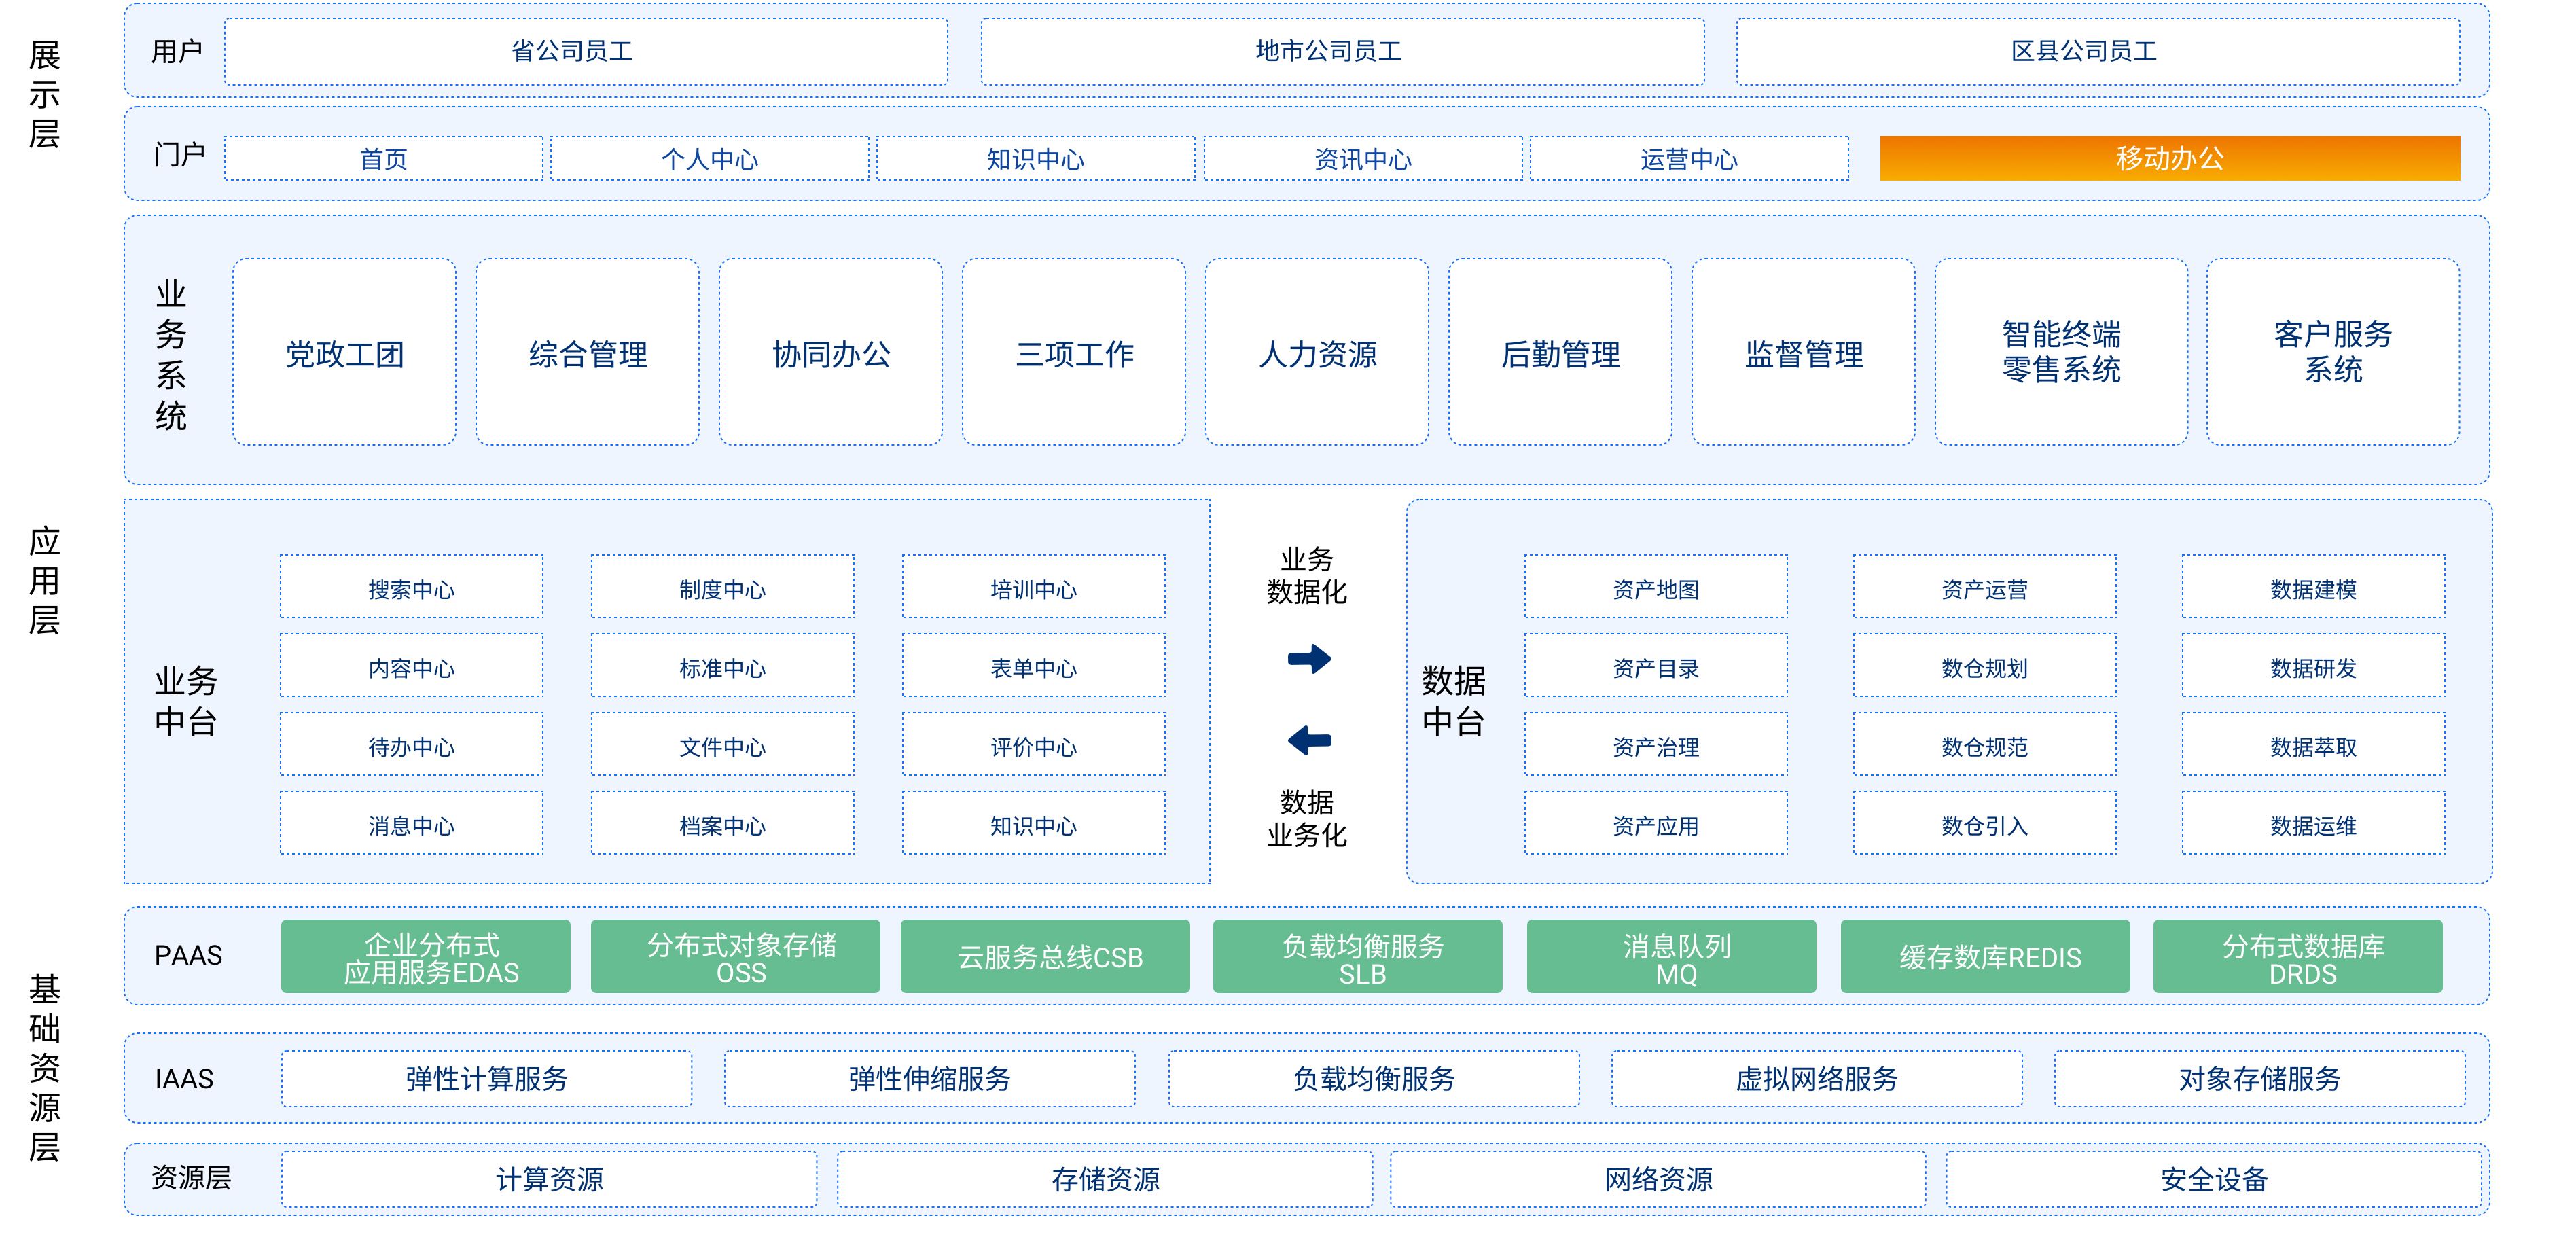Open the 运营中心 portal tab
This screenshot has width=2576, height=1239.
[1688, 159]
